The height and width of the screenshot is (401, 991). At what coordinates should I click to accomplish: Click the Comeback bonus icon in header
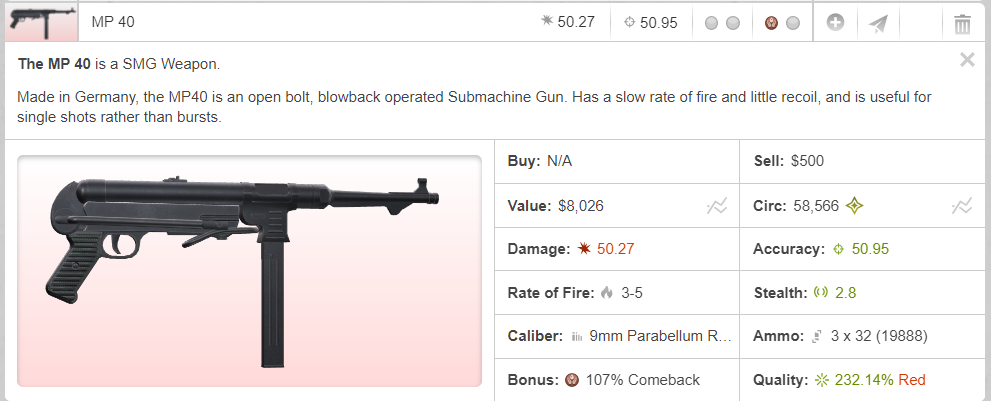(x=771, y=23)
